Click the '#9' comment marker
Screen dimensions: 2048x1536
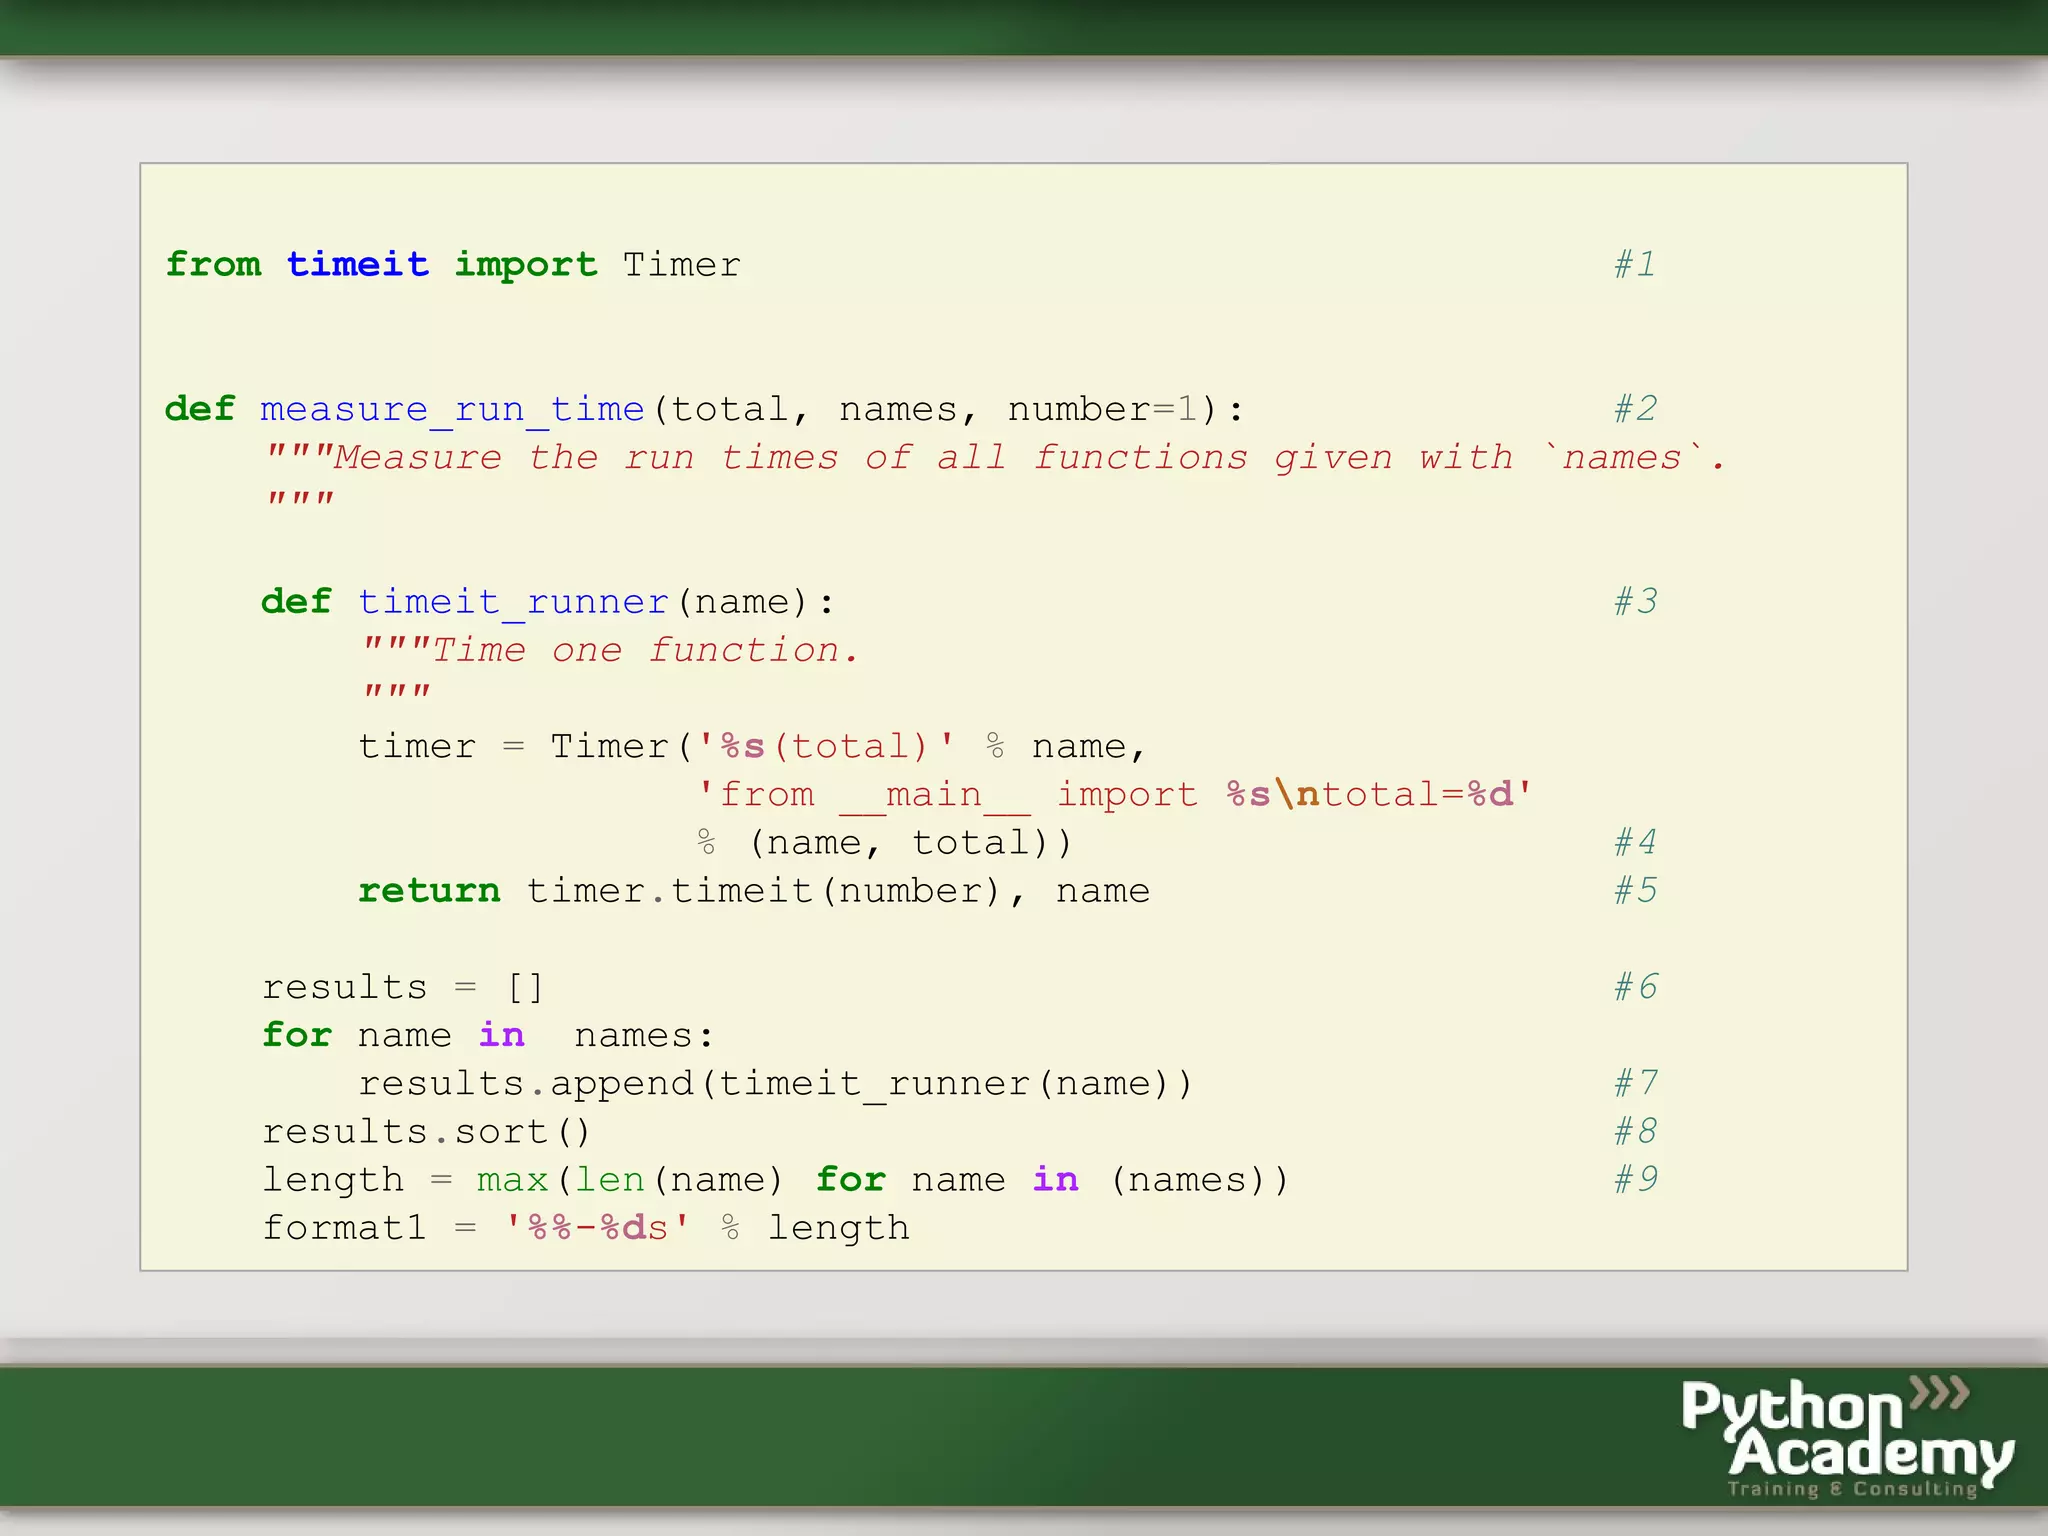[1635, 1180]
